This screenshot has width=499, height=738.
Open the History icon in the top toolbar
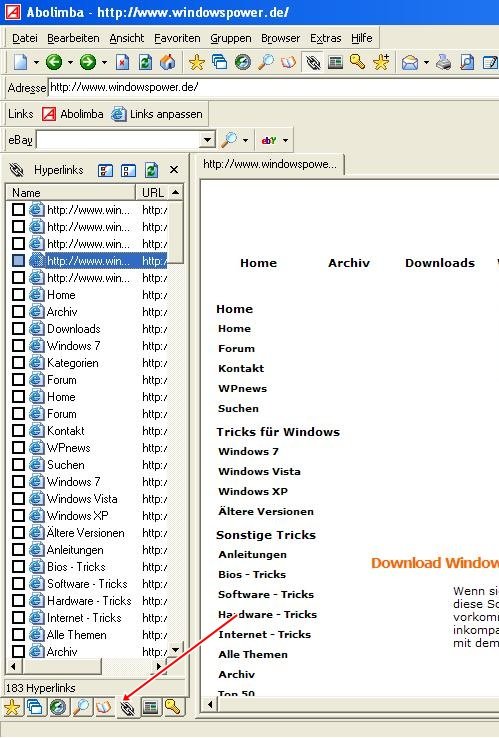coord(243,62)
